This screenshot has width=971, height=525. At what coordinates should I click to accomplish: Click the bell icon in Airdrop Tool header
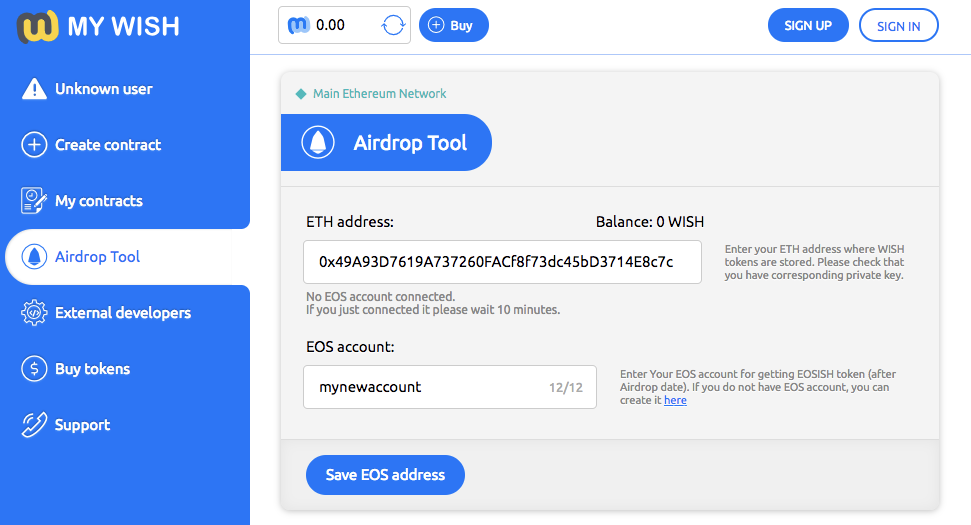[x=318, y=142]
